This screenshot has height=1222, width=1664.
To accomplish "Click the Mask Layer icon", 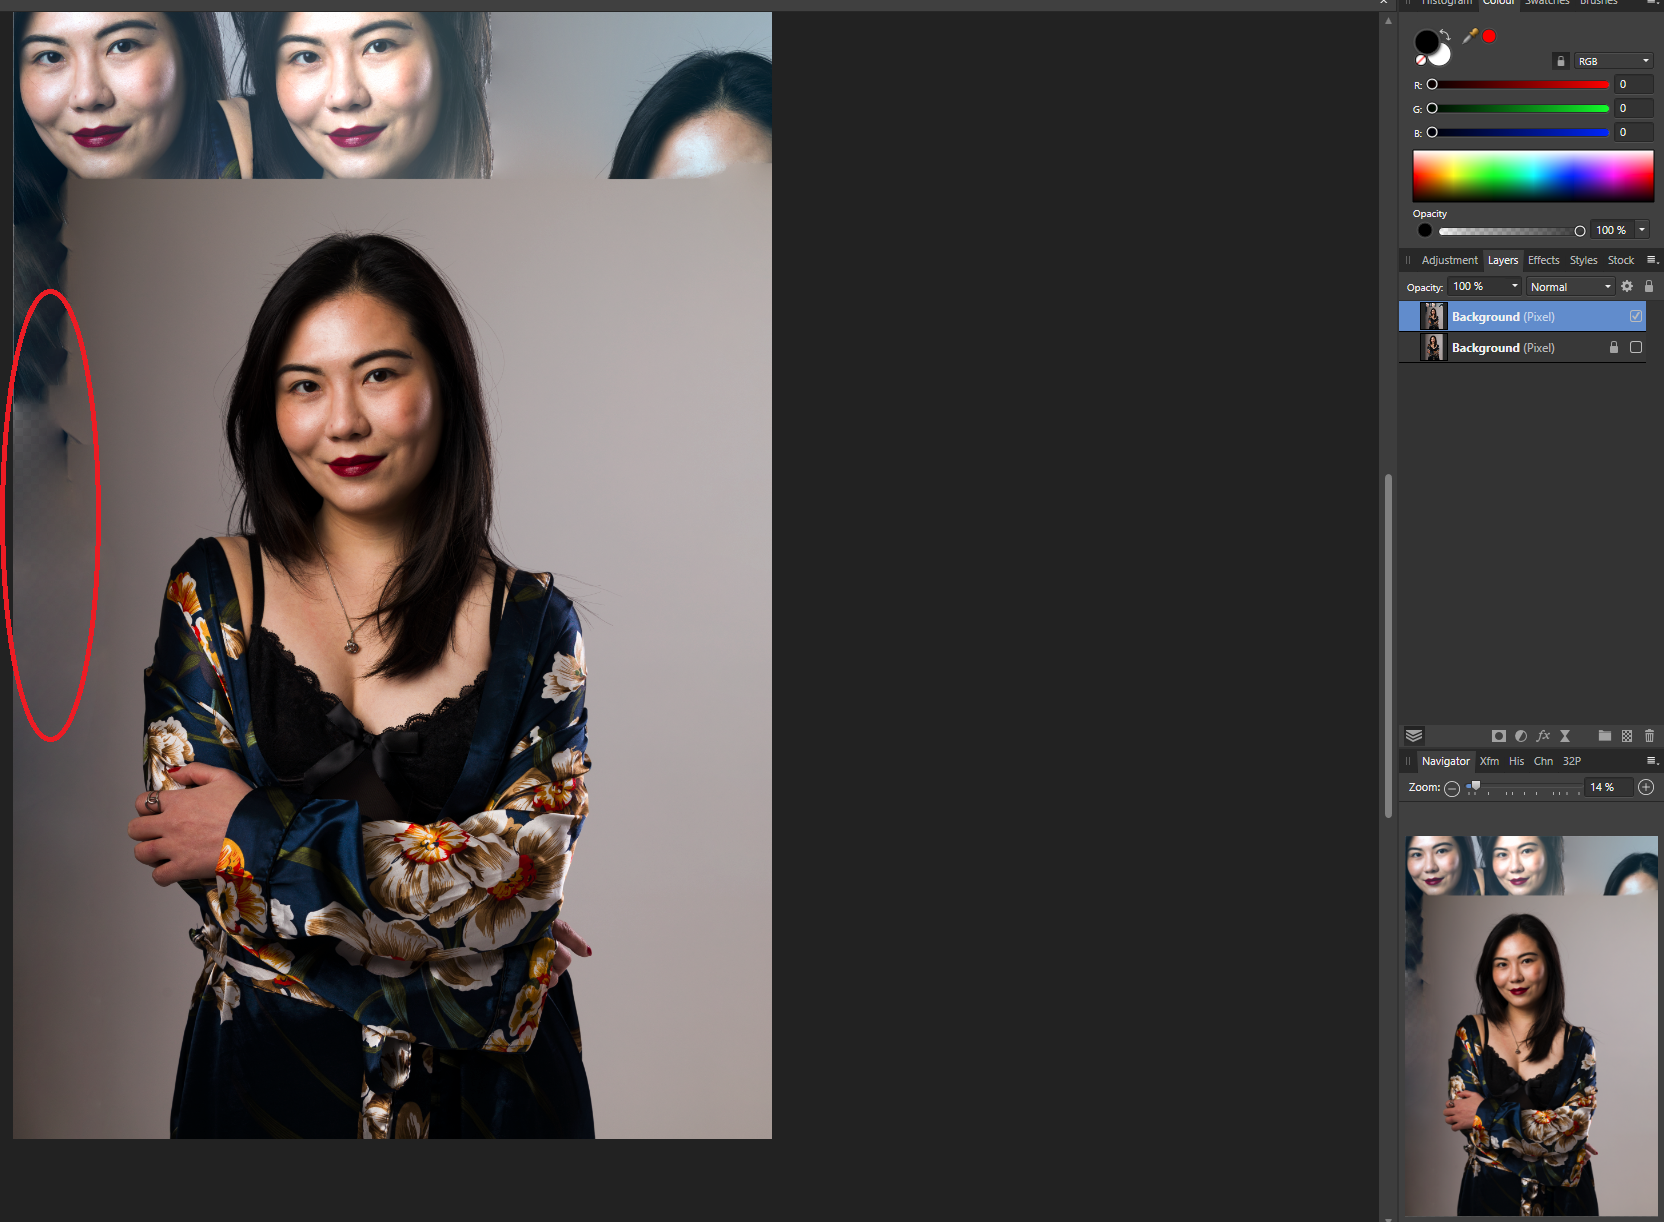I will [1498, 736].
